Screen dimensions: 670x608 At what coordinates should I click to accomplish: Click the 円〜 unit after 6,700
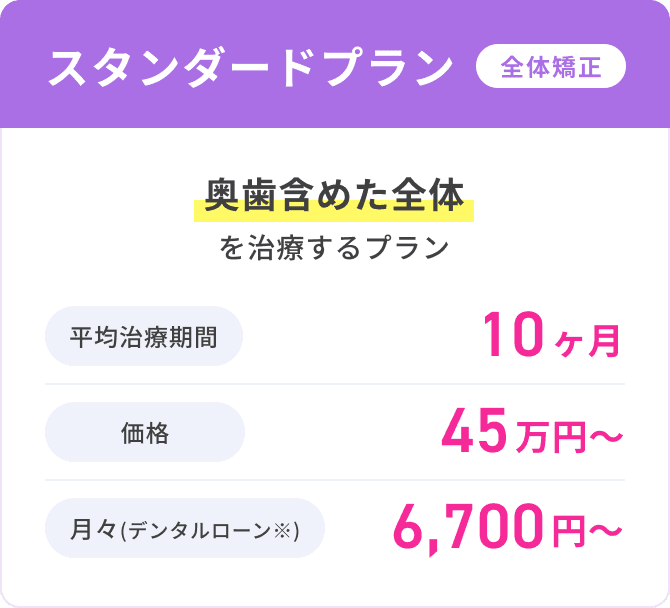coord(588,531)
